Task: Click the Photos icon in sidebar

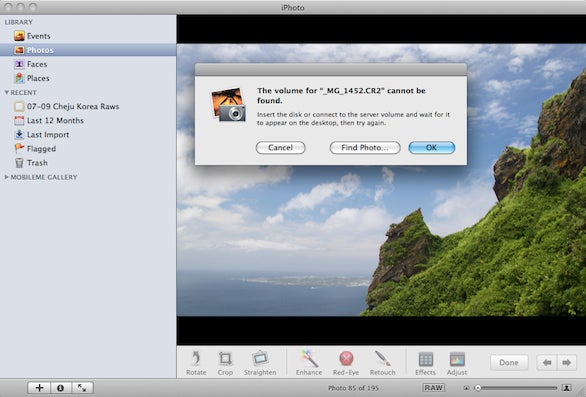Action: (19, 50)
